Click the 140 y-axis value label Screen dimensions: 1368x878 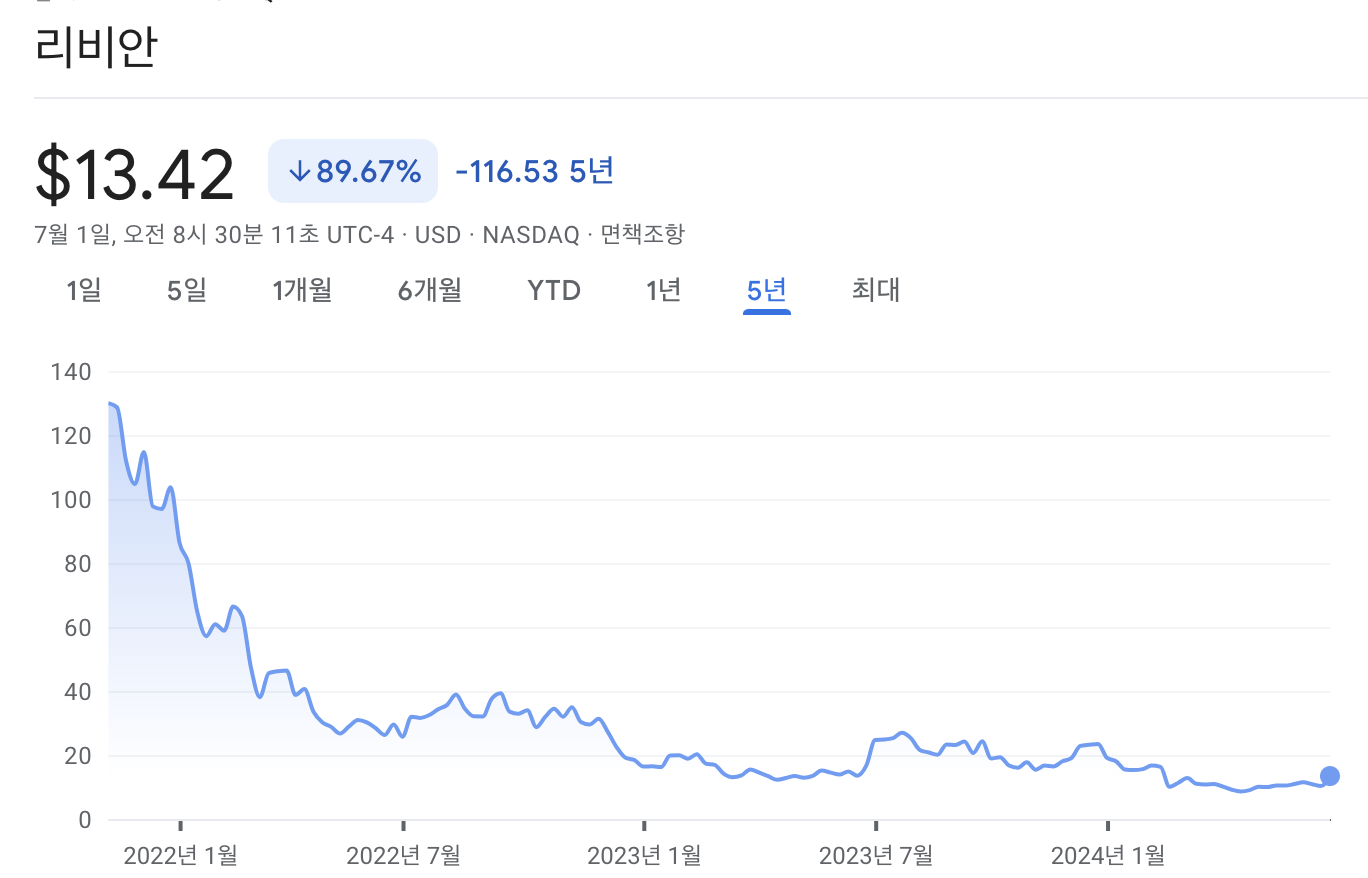point(70,372)
